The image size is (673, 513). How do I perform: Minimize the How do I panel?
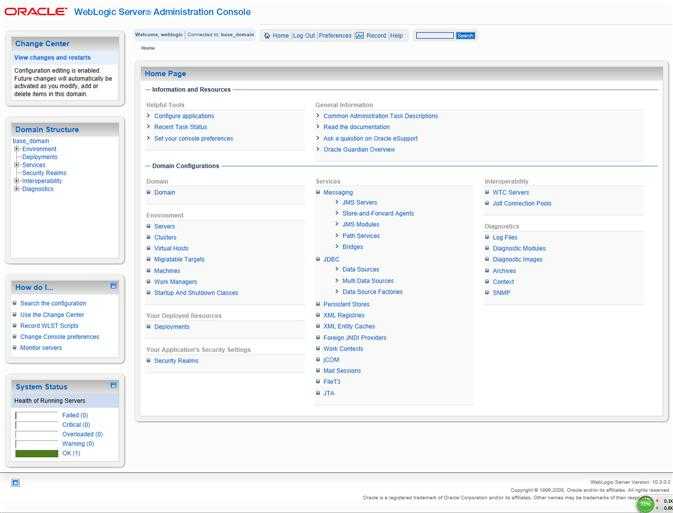[x=113, y=286]
